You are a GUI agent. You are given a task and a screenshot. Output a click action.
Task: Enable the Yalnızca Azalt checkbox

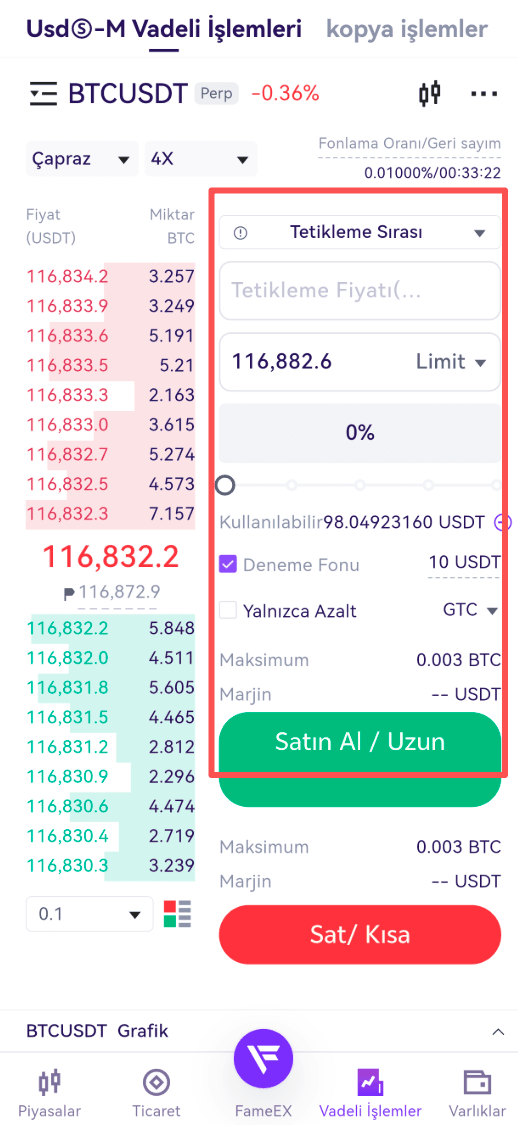228,611
